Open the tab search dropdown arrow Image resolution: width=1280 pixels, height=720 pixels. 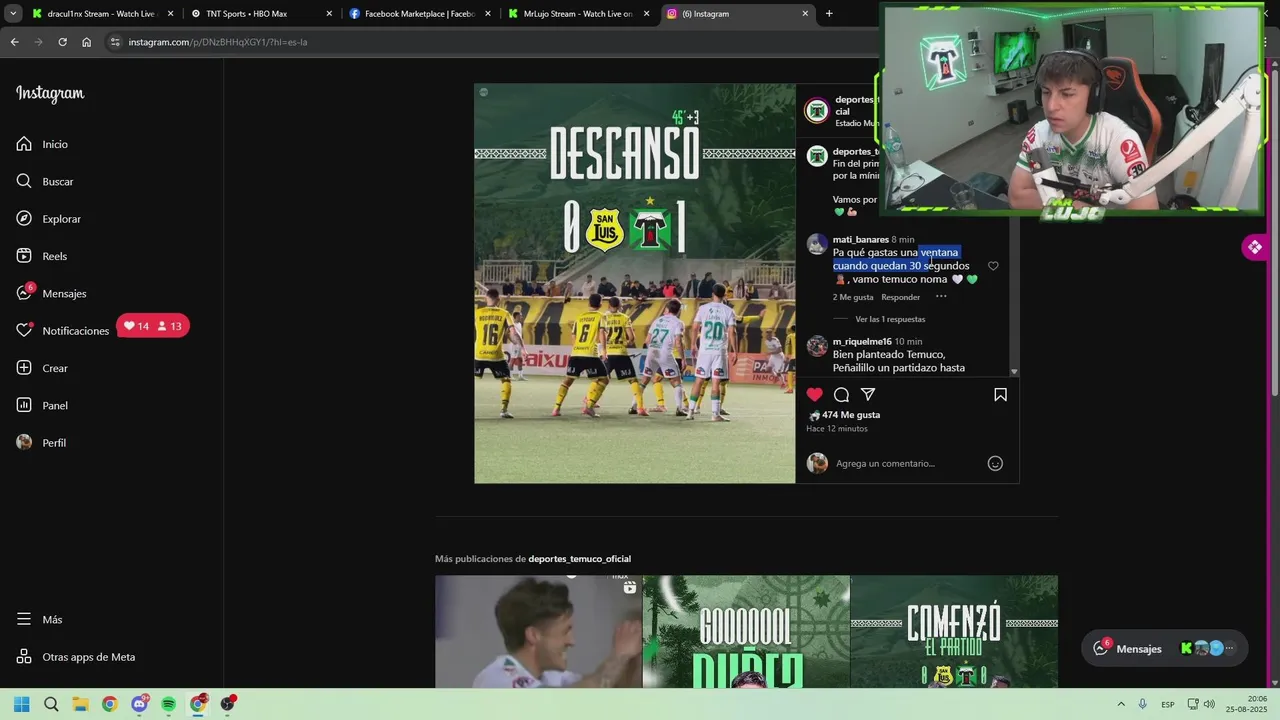coord(13,14)
